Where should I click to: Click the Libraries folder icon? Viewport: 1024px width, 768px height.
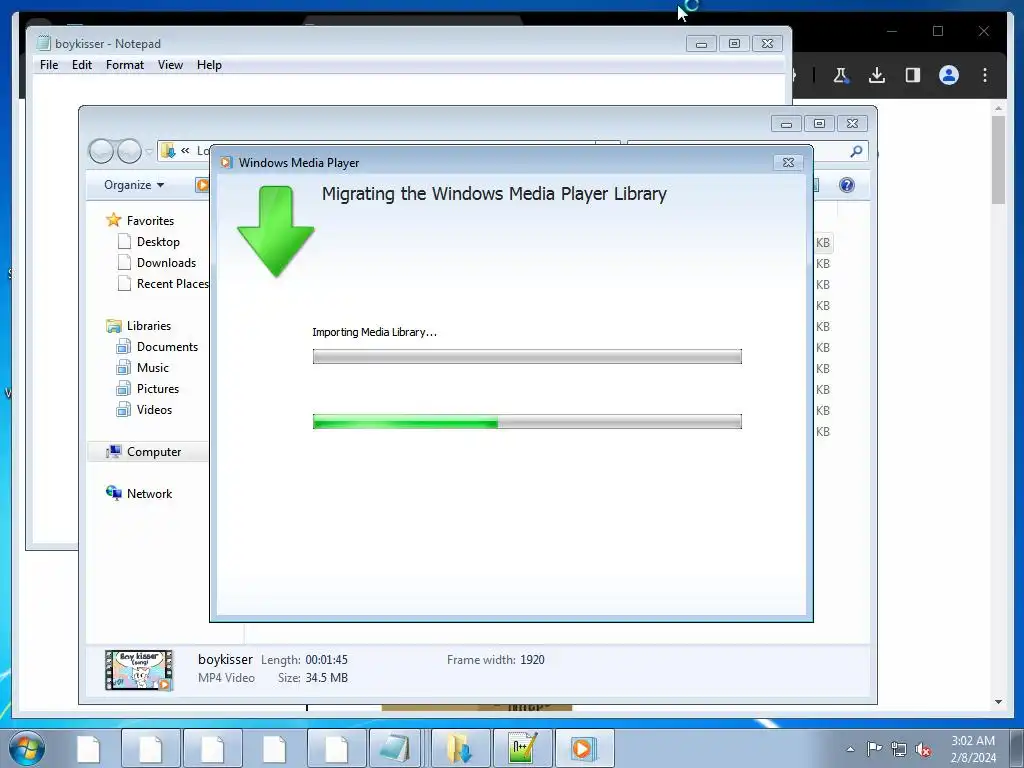114,325
